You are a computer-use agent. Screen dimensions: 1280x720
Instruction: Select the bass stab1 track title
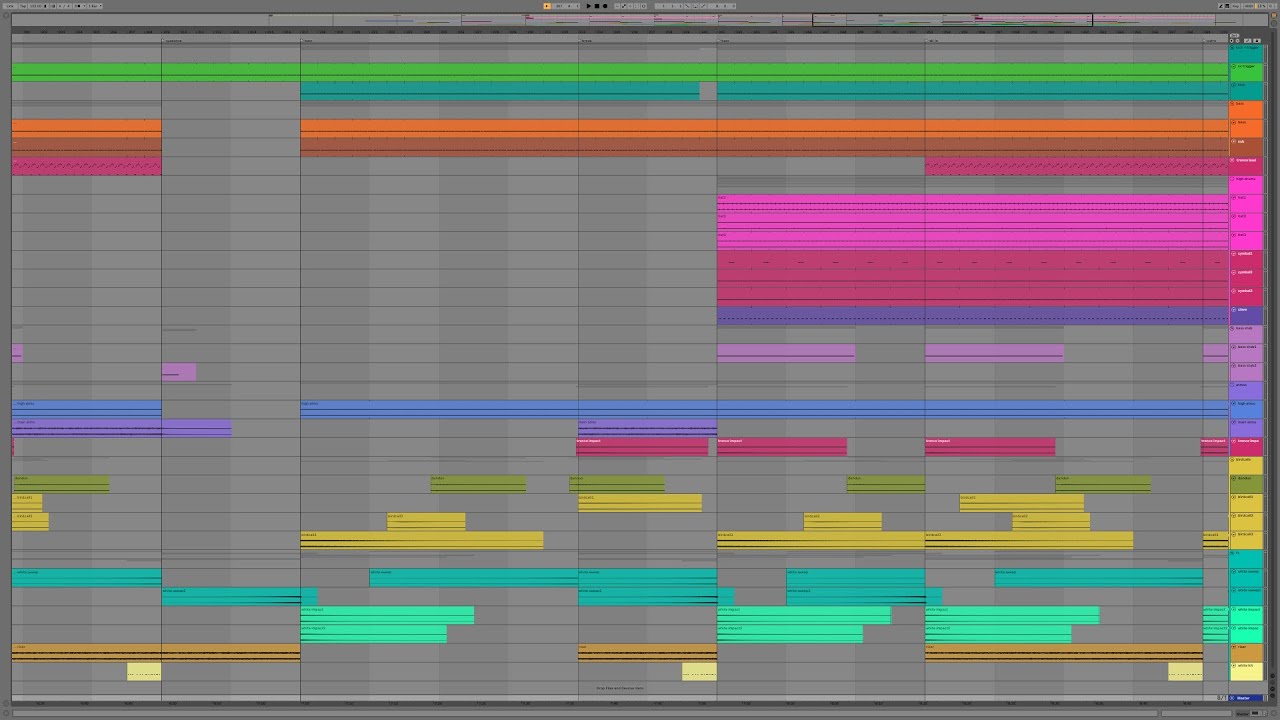pos(1247,346)
